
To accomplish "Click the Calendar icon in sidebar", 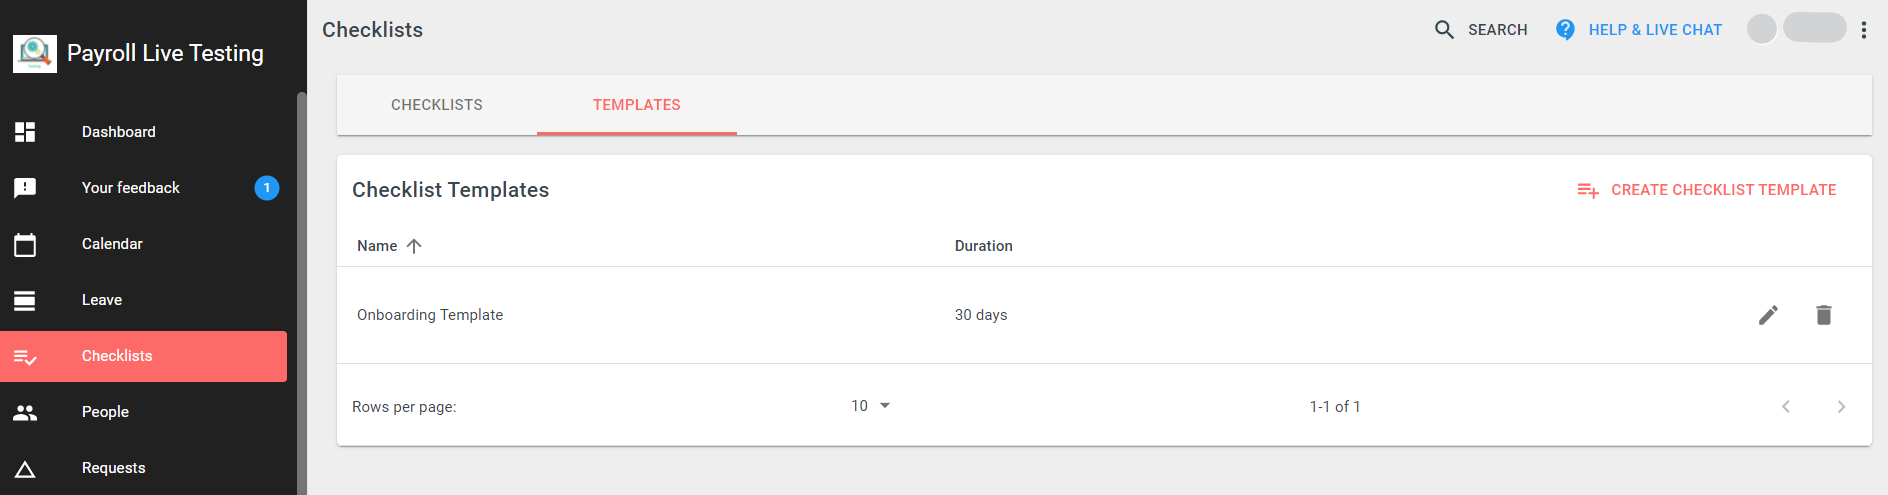I will click(x=25, y=244).
